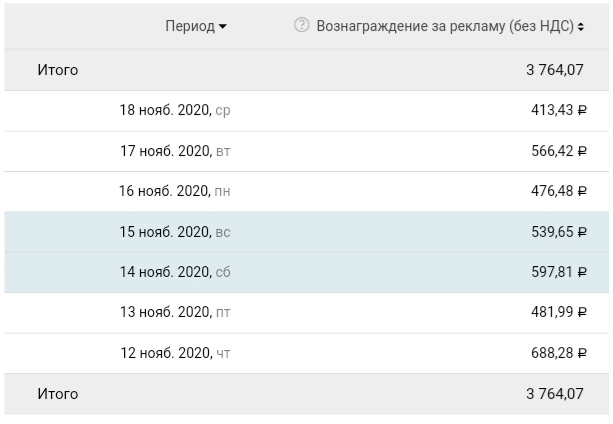Screen dimensions: 613x424
Task: Select the 18 нояб. 2020 row
Action: [175, 111]
